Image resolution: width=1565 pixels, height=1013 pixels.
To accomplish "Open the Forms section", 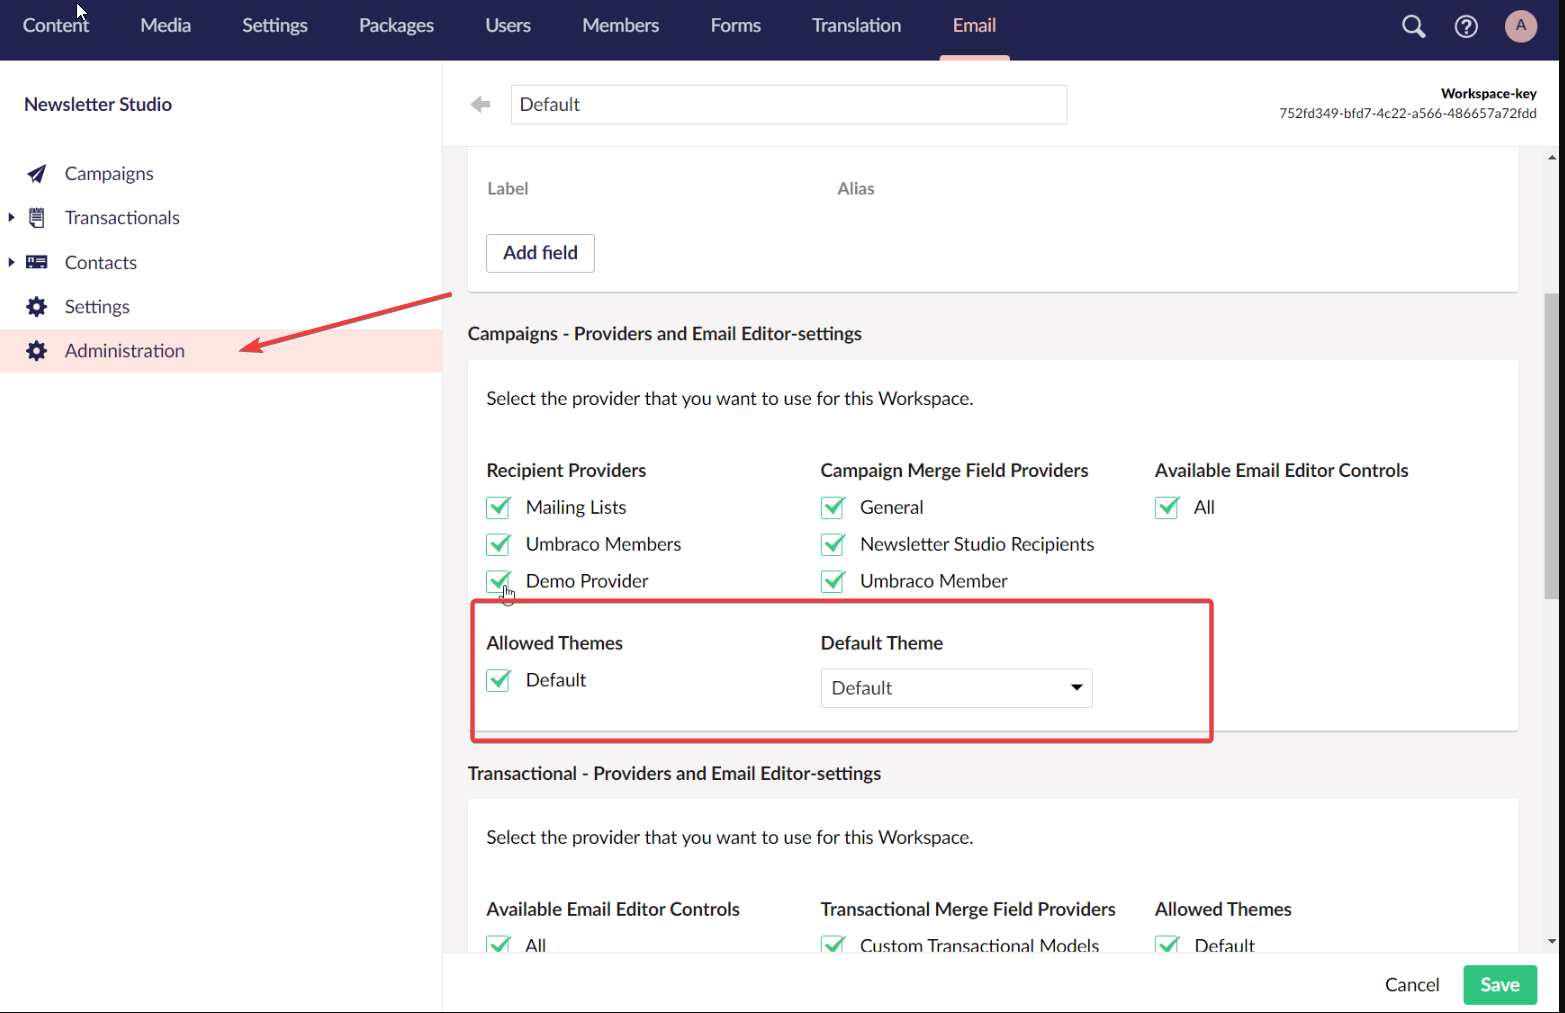I will [735, 26].
